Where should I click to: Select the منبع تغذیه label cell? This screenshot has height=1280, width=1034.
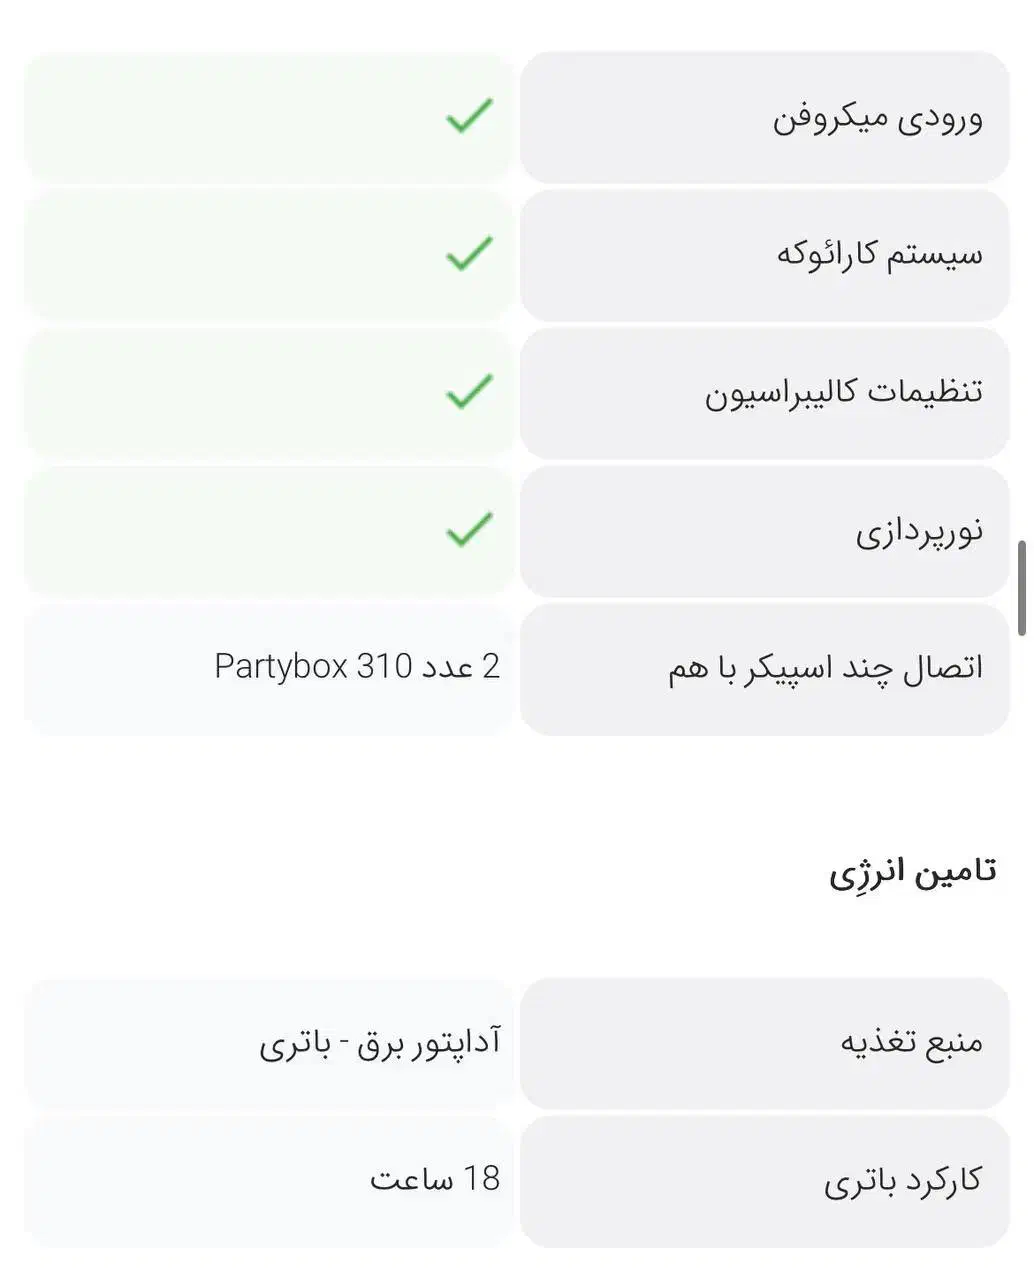pos(910,1043)
